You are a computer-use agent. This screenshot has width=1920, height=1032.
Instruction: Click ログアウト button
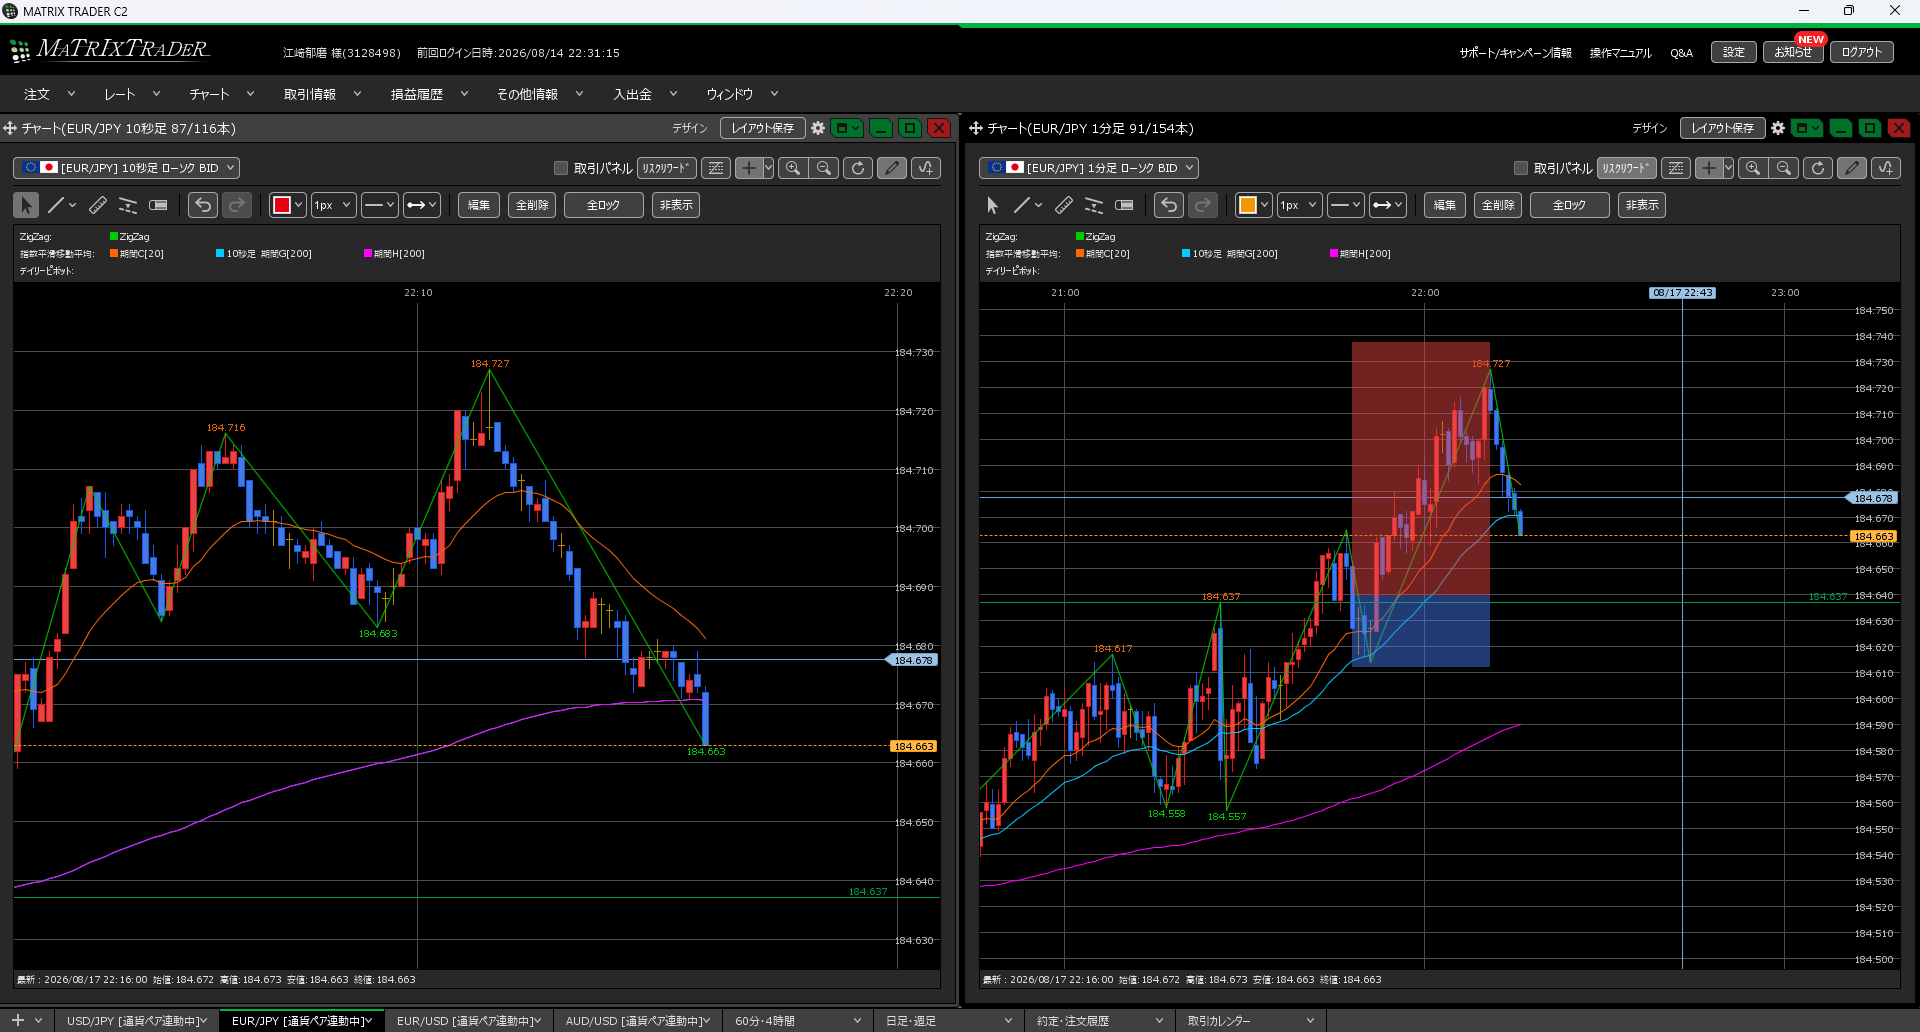pos(1862,52)
